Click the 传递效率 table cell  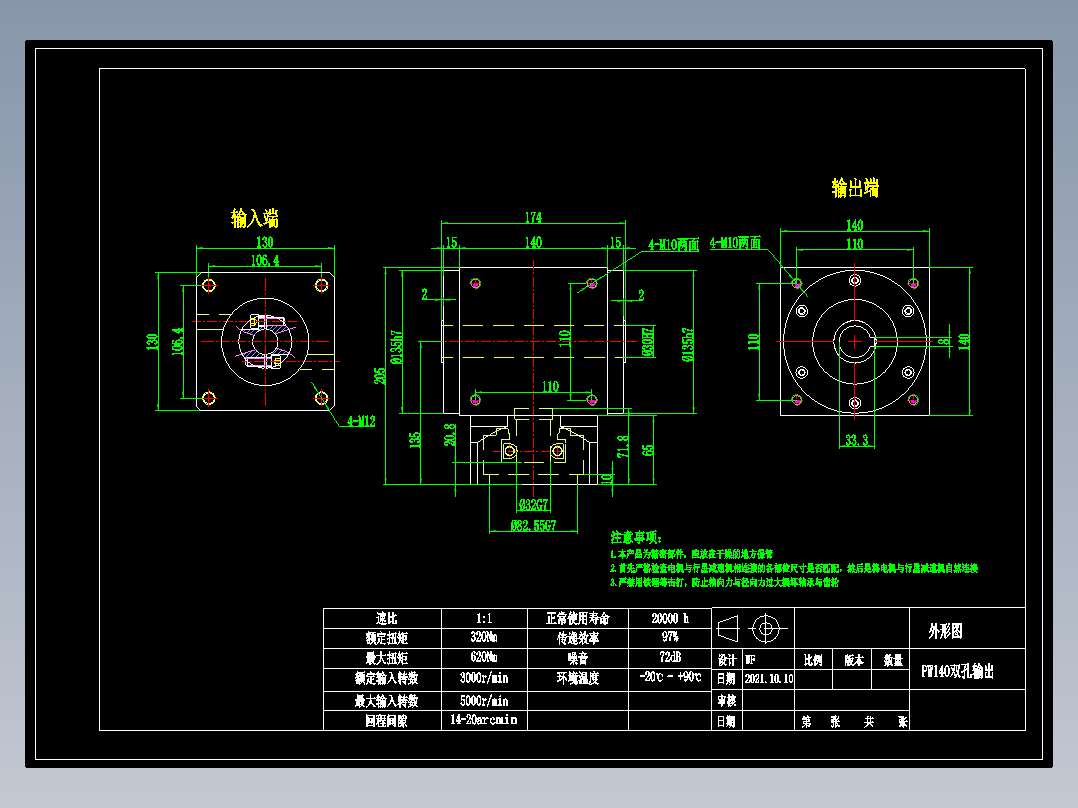tap(578, 638)
